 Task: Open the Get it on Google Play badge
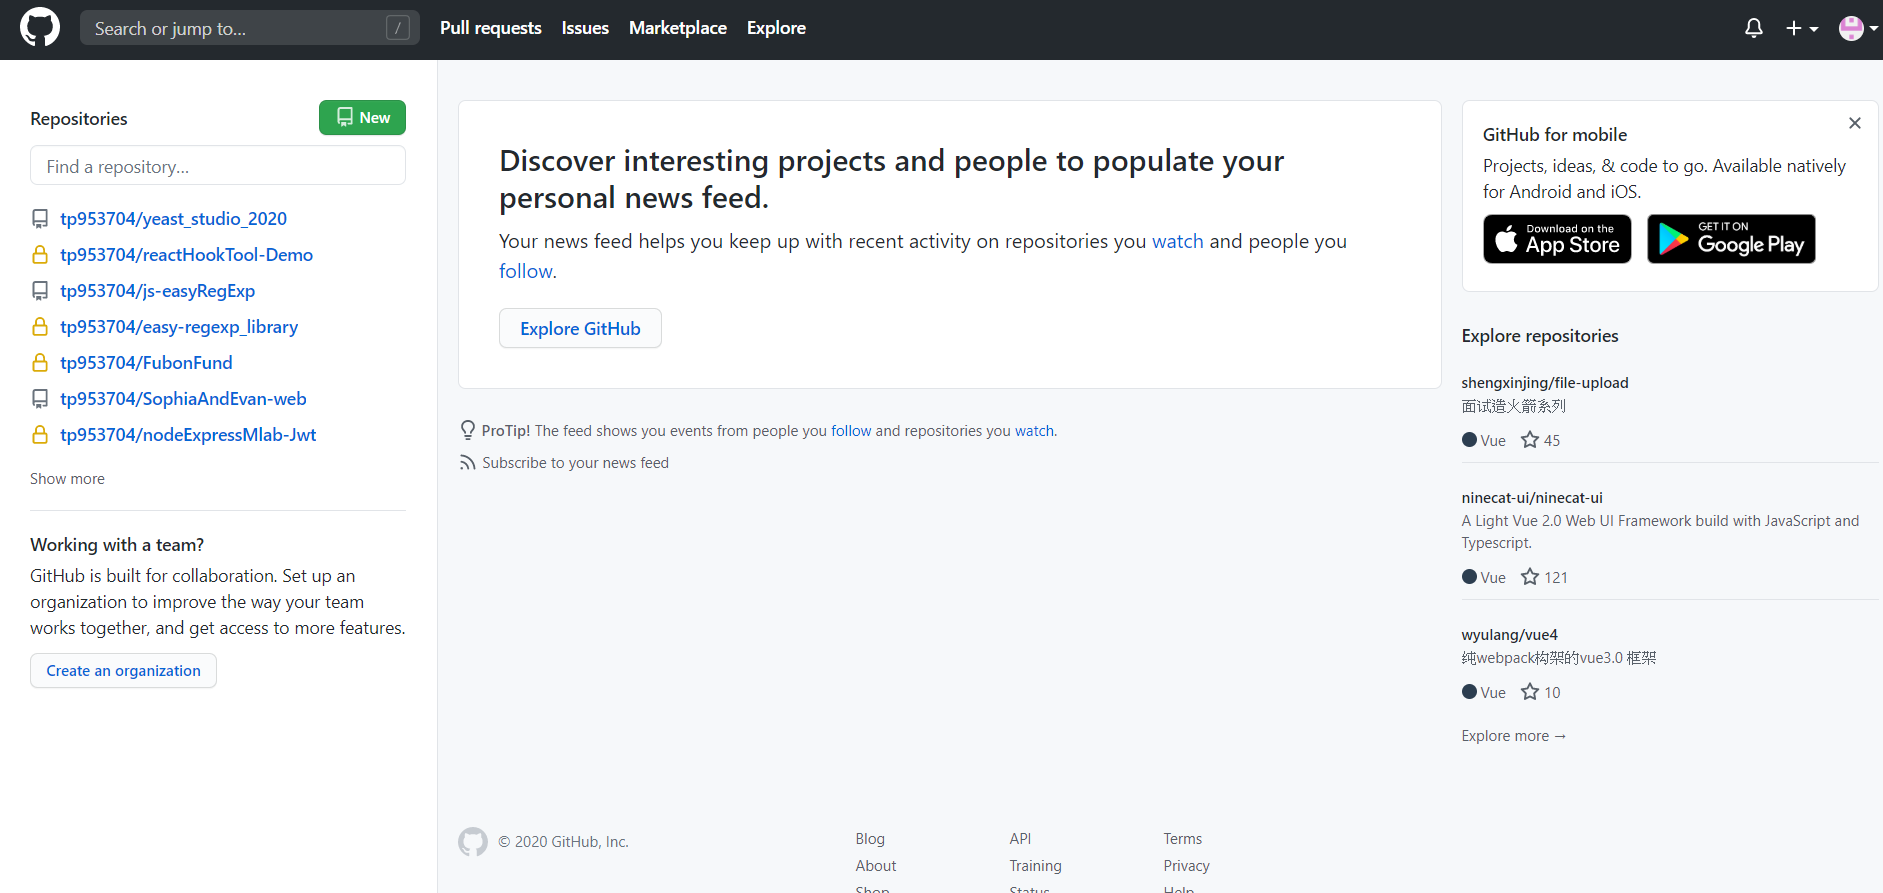click(x=1731, y=239)
